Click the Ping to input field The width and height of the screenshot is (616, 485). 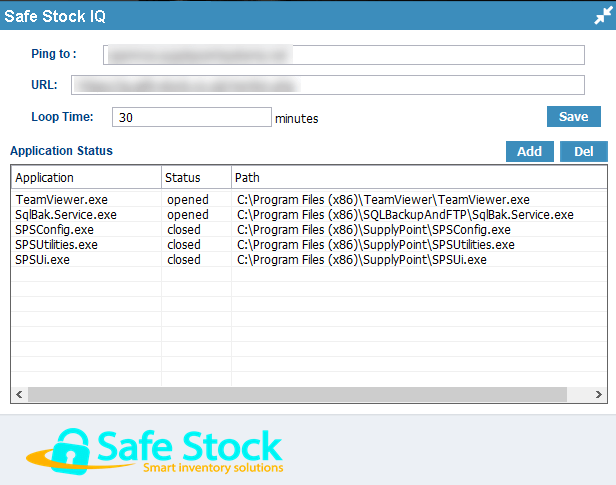point(344,55)
